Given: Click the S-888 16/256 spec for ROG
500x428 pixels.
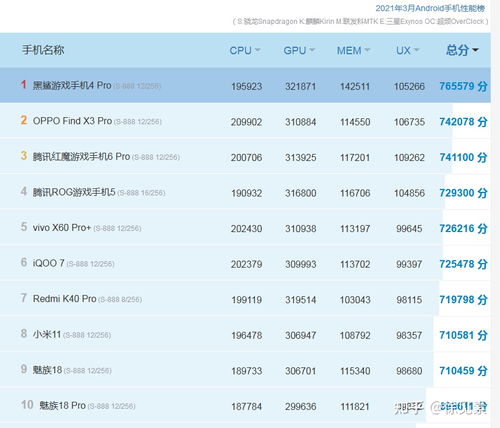Looking at the screenshot, I should (x=141, y=193).
